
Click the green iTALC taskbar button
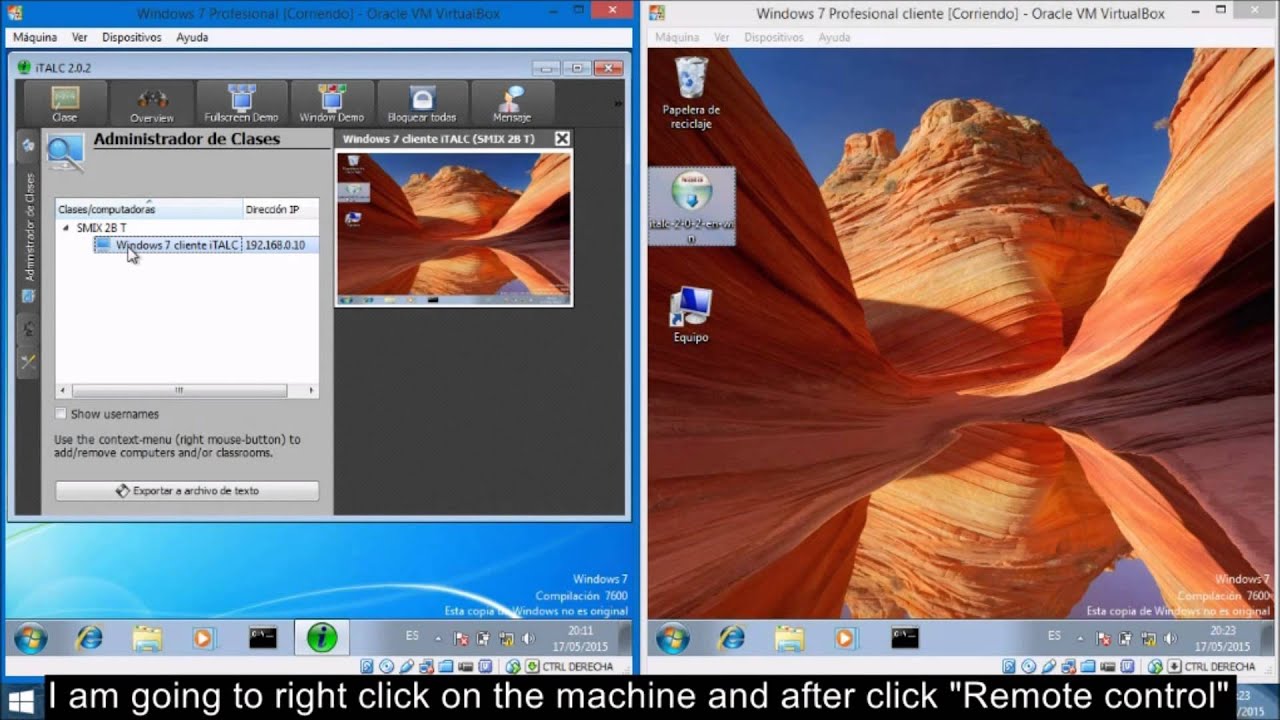[x=322, y=638]
